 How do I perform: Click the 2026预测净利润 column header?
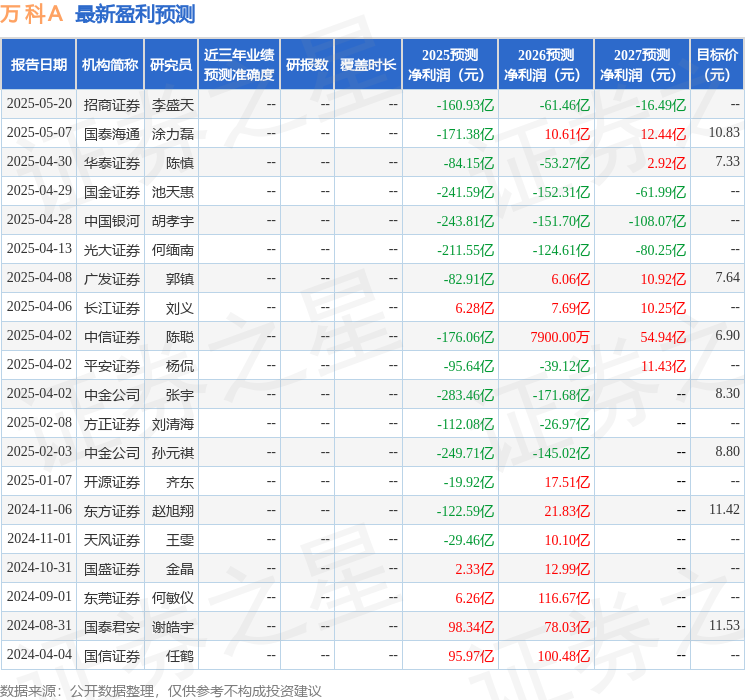(x=545, y=65)
